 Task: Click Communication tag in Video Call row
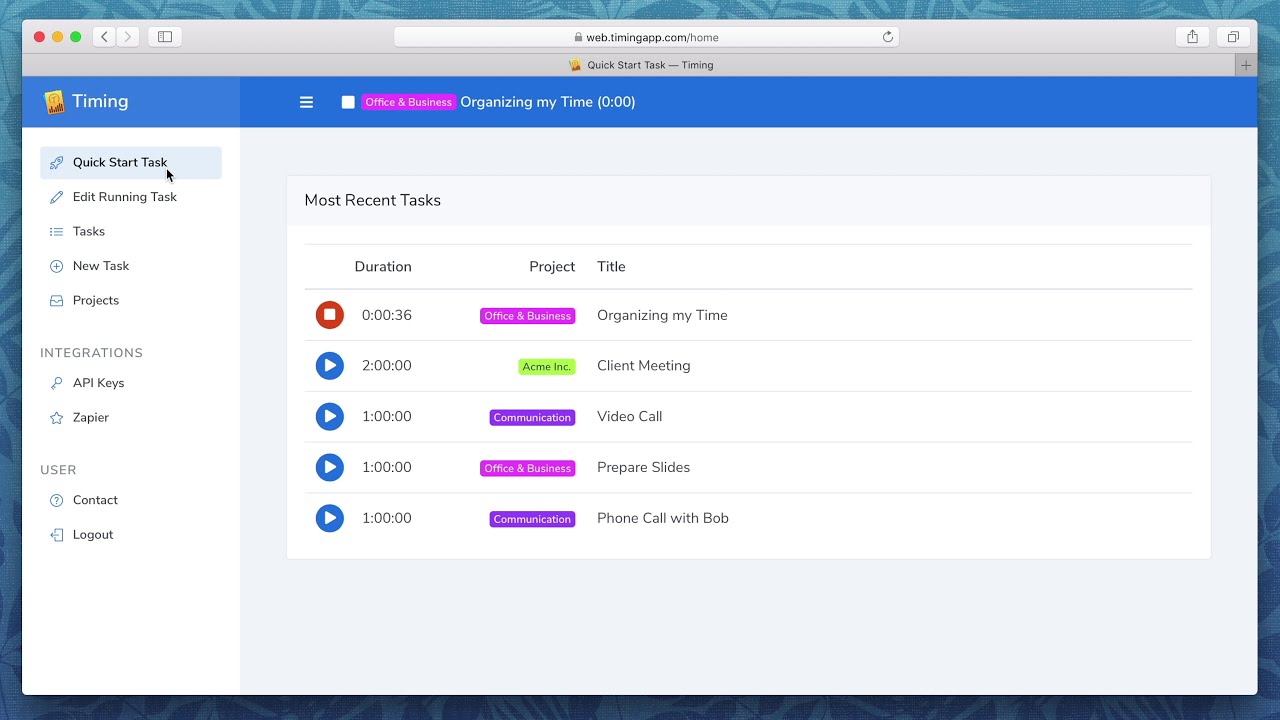click(x=532, y=418)
